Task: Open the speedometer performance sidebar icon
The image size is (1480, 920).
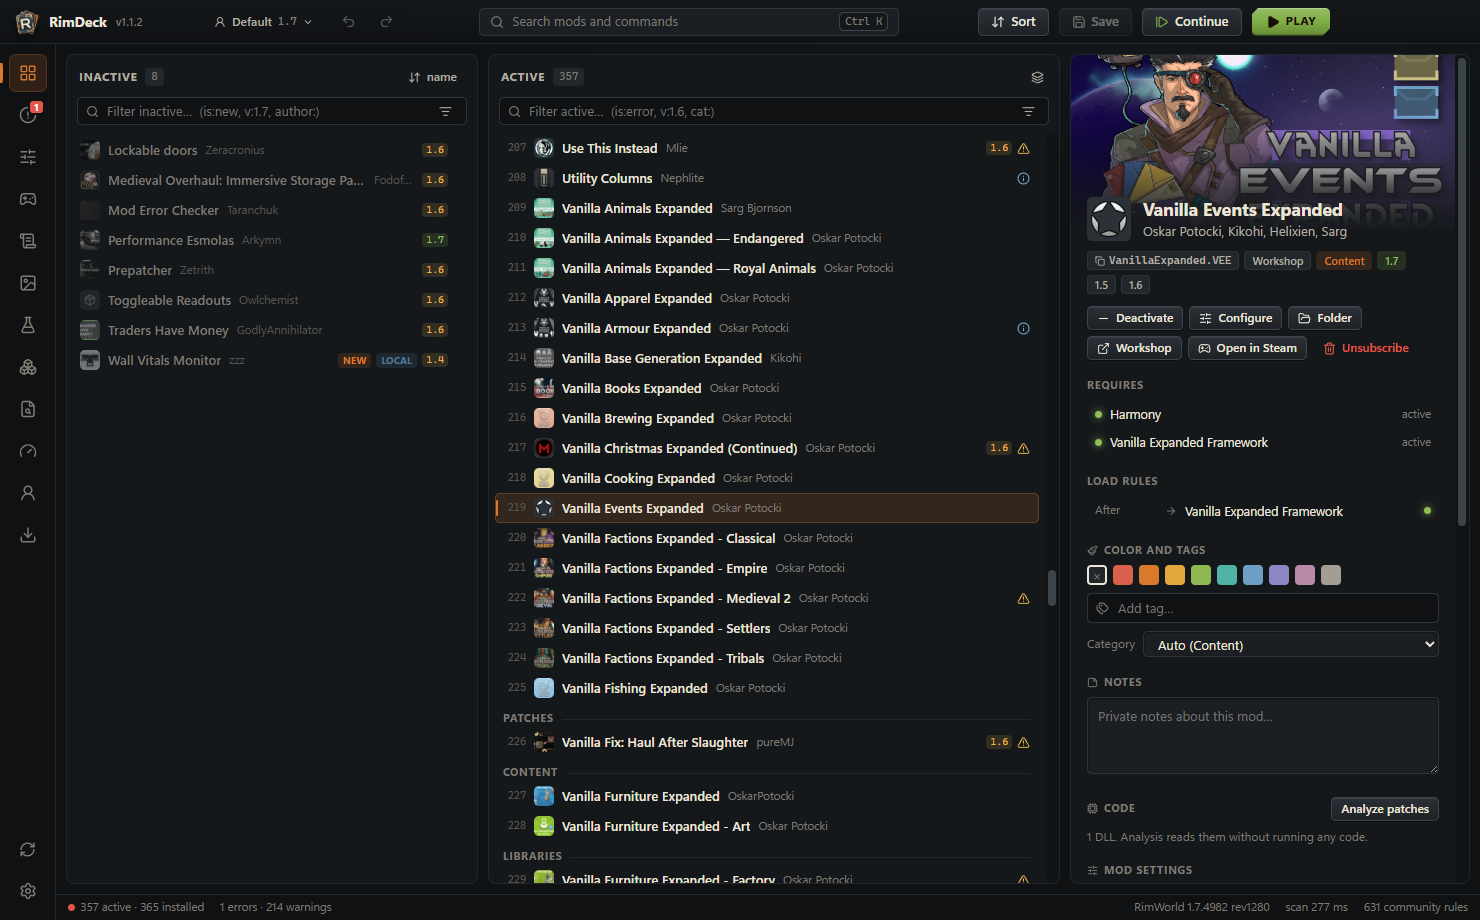Action: (28, 451)
